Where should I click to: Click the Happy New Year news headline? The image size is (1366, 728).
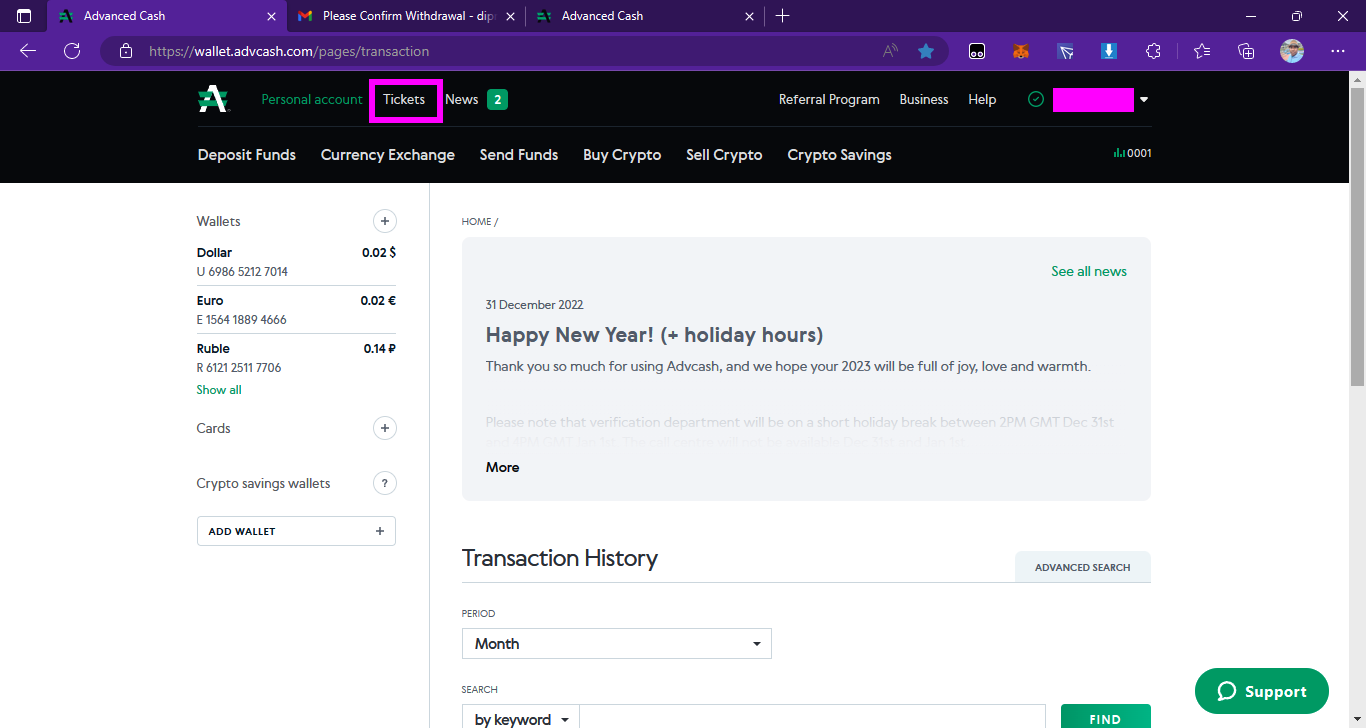pos(654,335)
